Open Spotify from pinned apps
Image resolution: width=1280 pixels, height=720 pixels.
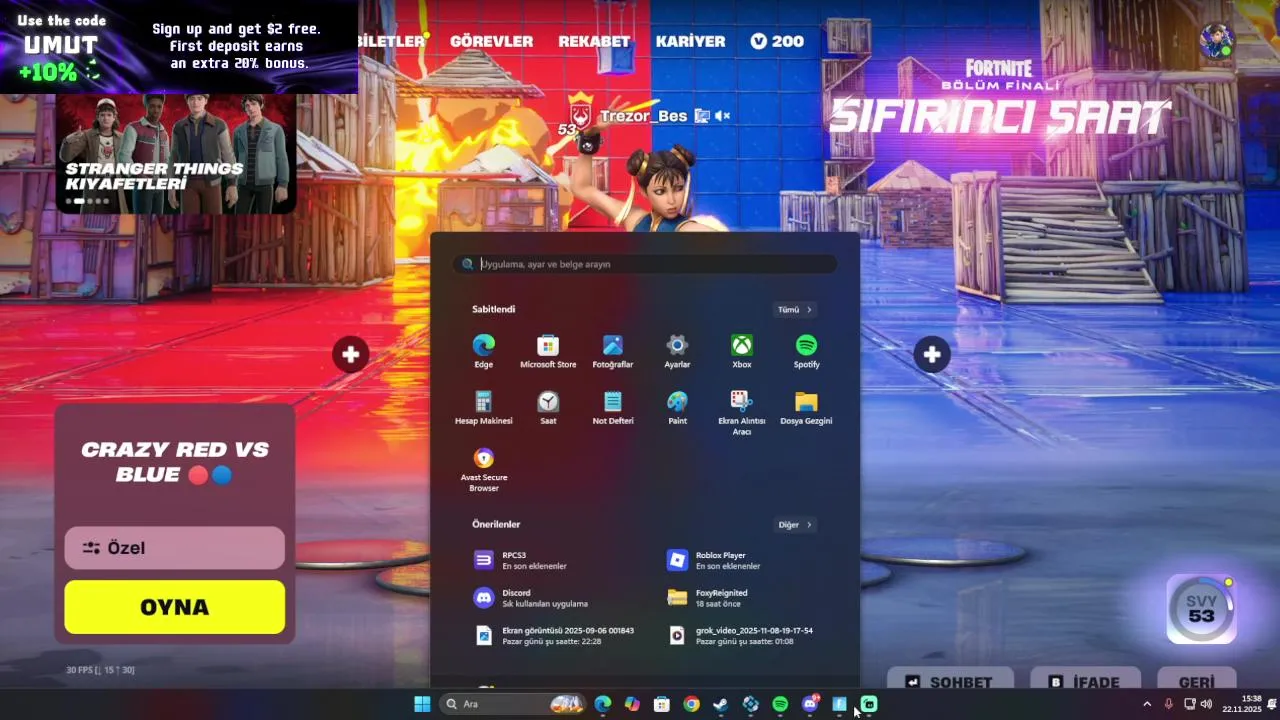pos(806,351)
